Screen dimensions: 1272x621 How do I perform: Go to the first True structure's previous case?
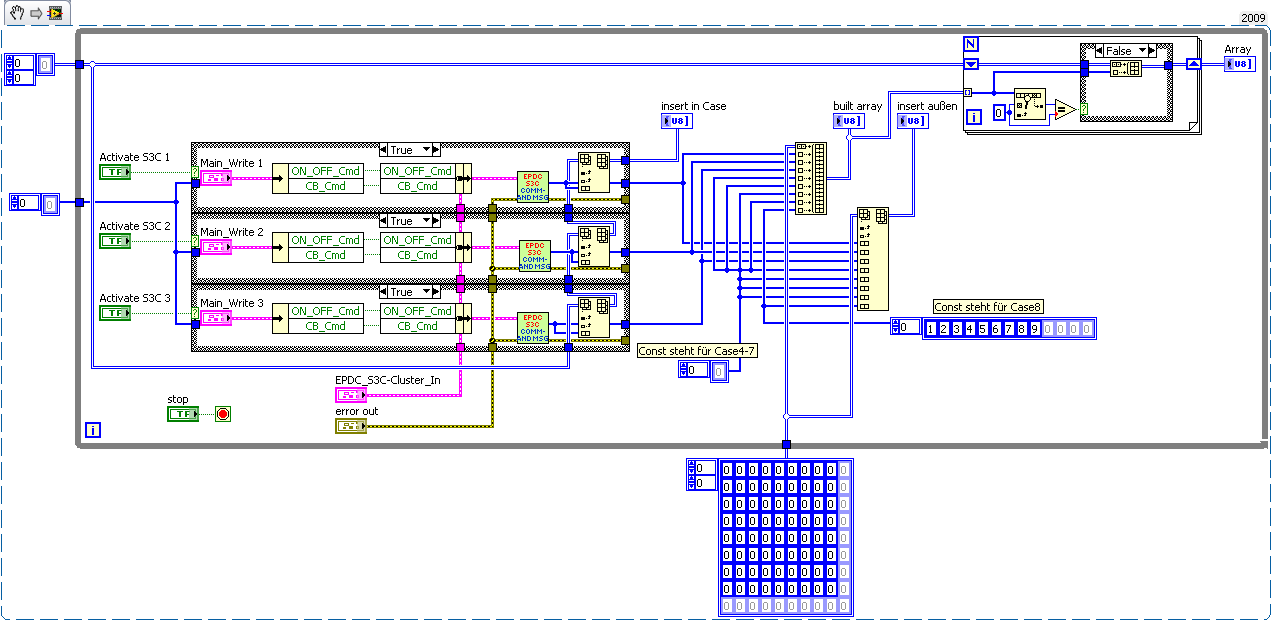coord(385,149)
